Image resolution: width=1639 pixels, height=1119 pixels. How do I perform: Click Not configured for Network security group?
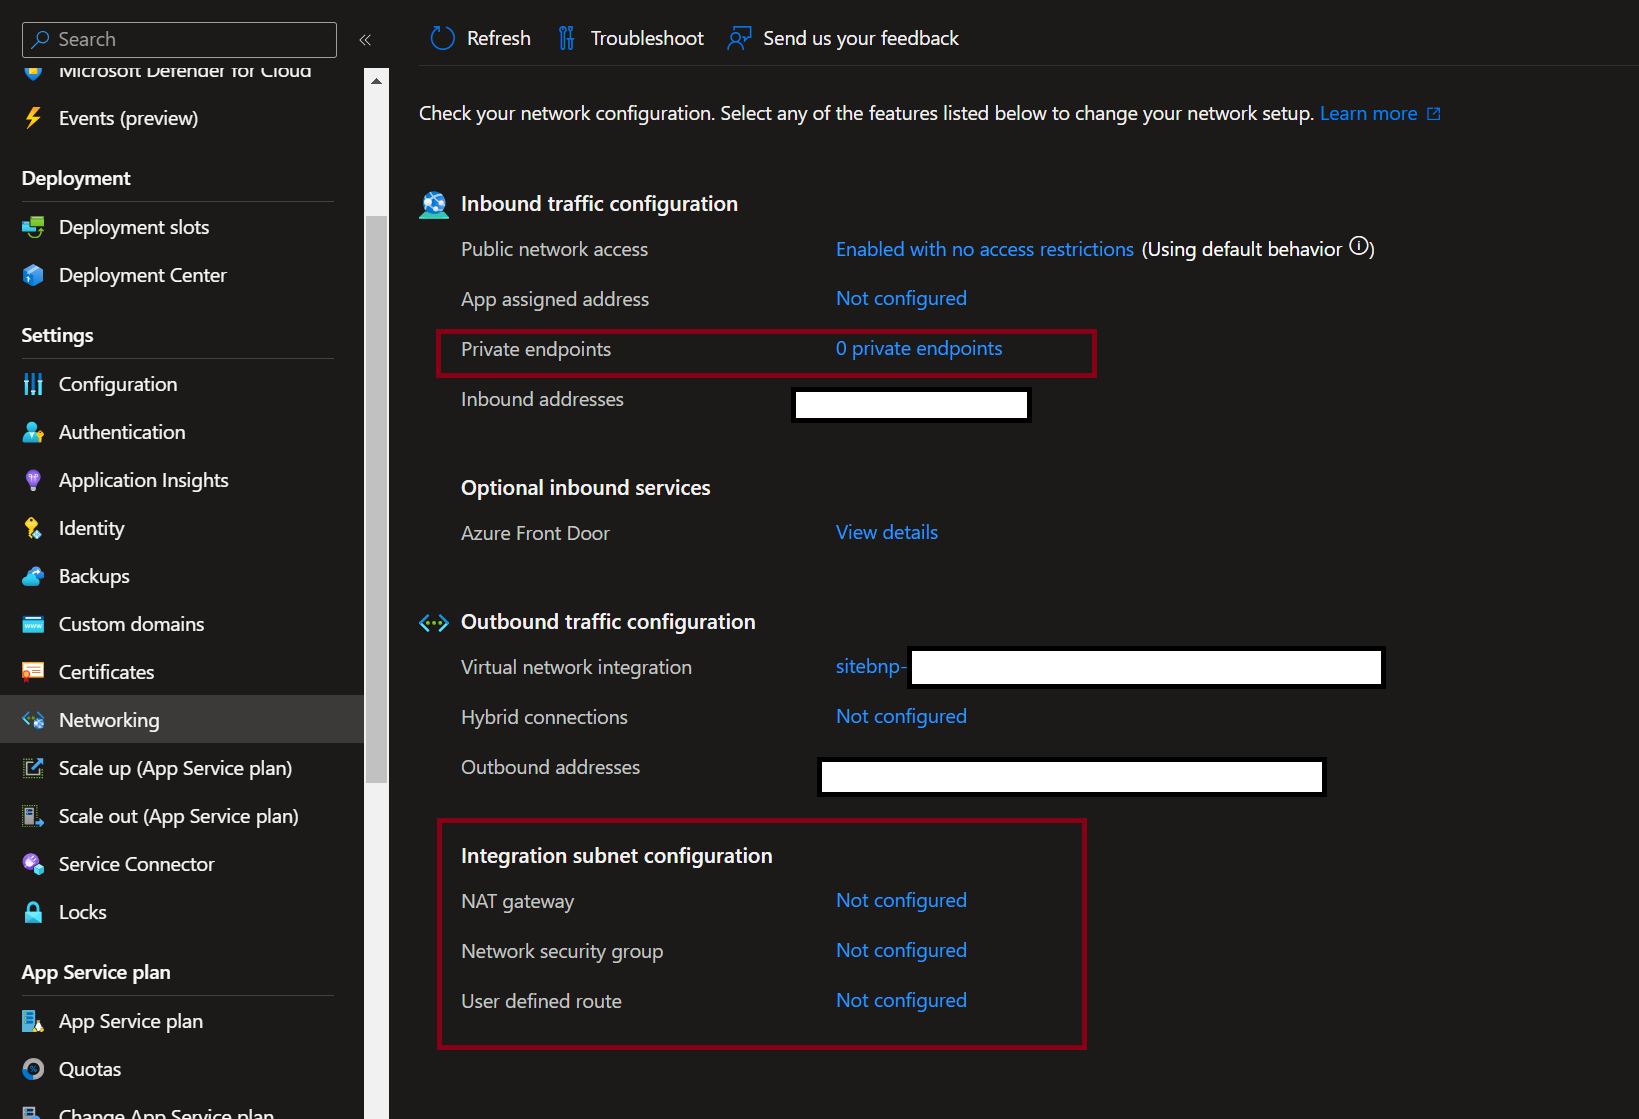coord(901,950)
